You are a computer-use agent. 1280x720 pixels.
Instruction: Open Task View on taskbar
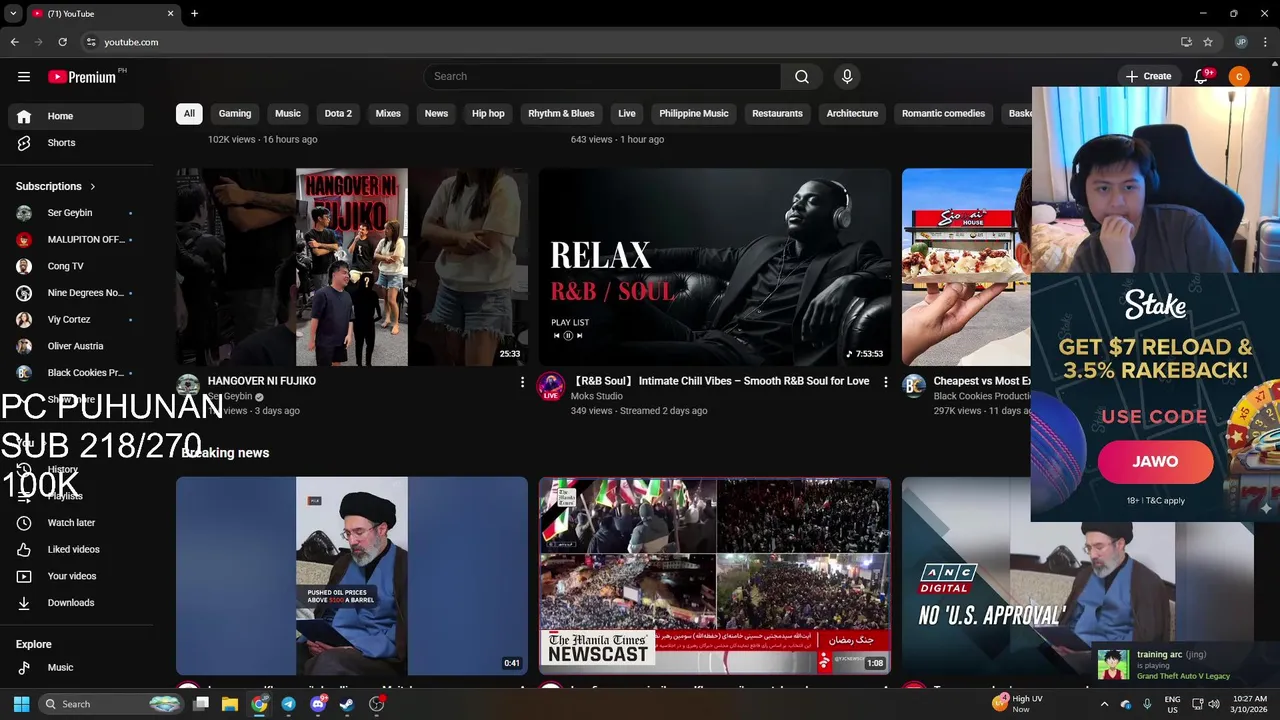200,704
